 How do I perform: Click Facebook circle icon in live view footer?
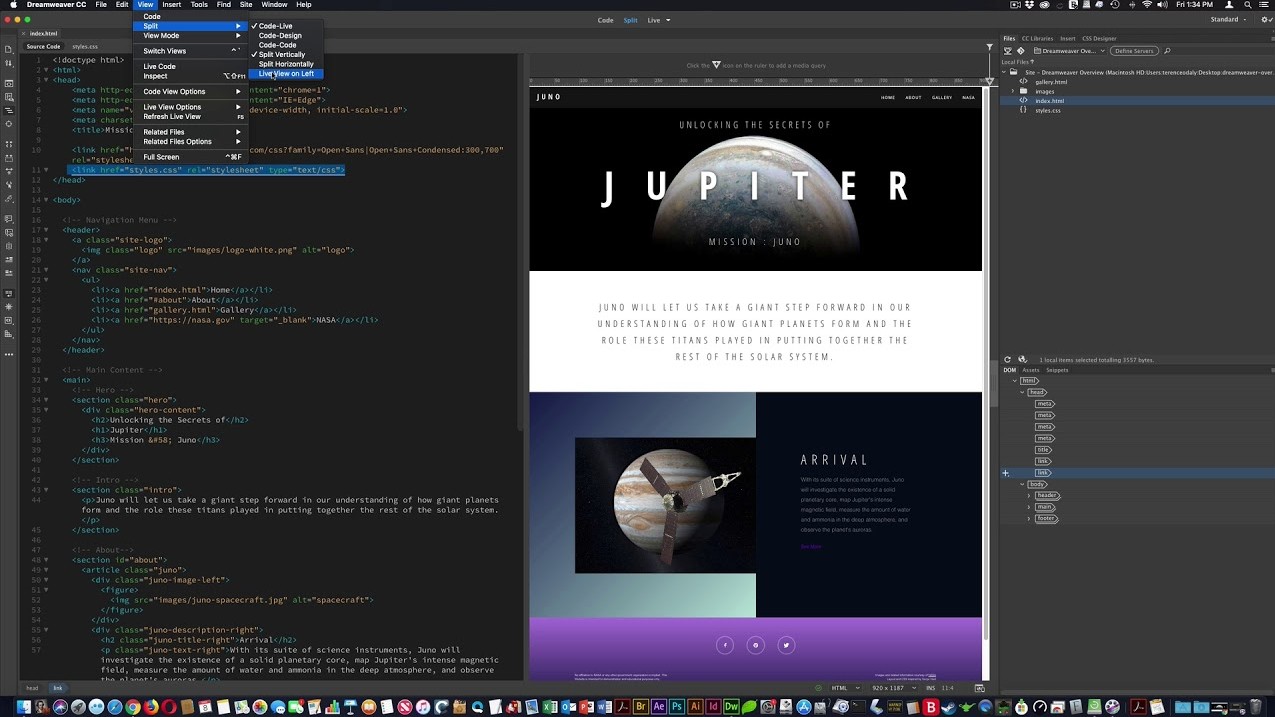725,645
